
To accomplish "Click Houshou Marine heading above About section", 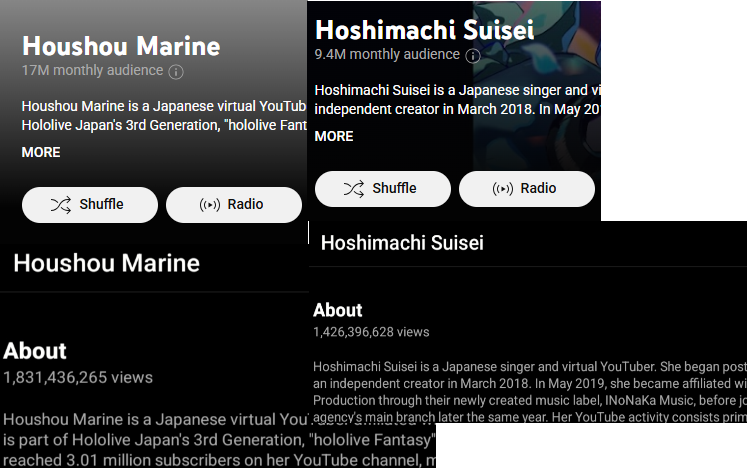I will click(x=107, y=263).
